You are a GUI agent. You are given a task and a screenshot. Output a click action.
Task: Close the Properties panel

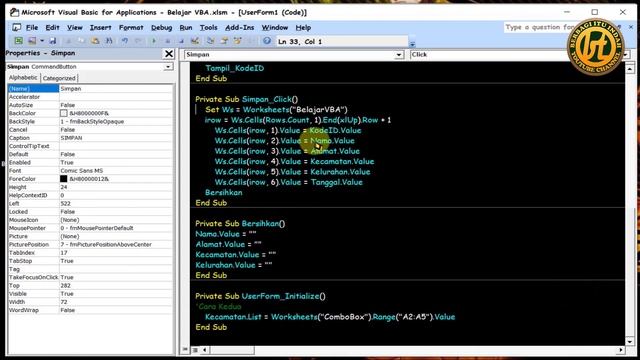coord(169,53)
